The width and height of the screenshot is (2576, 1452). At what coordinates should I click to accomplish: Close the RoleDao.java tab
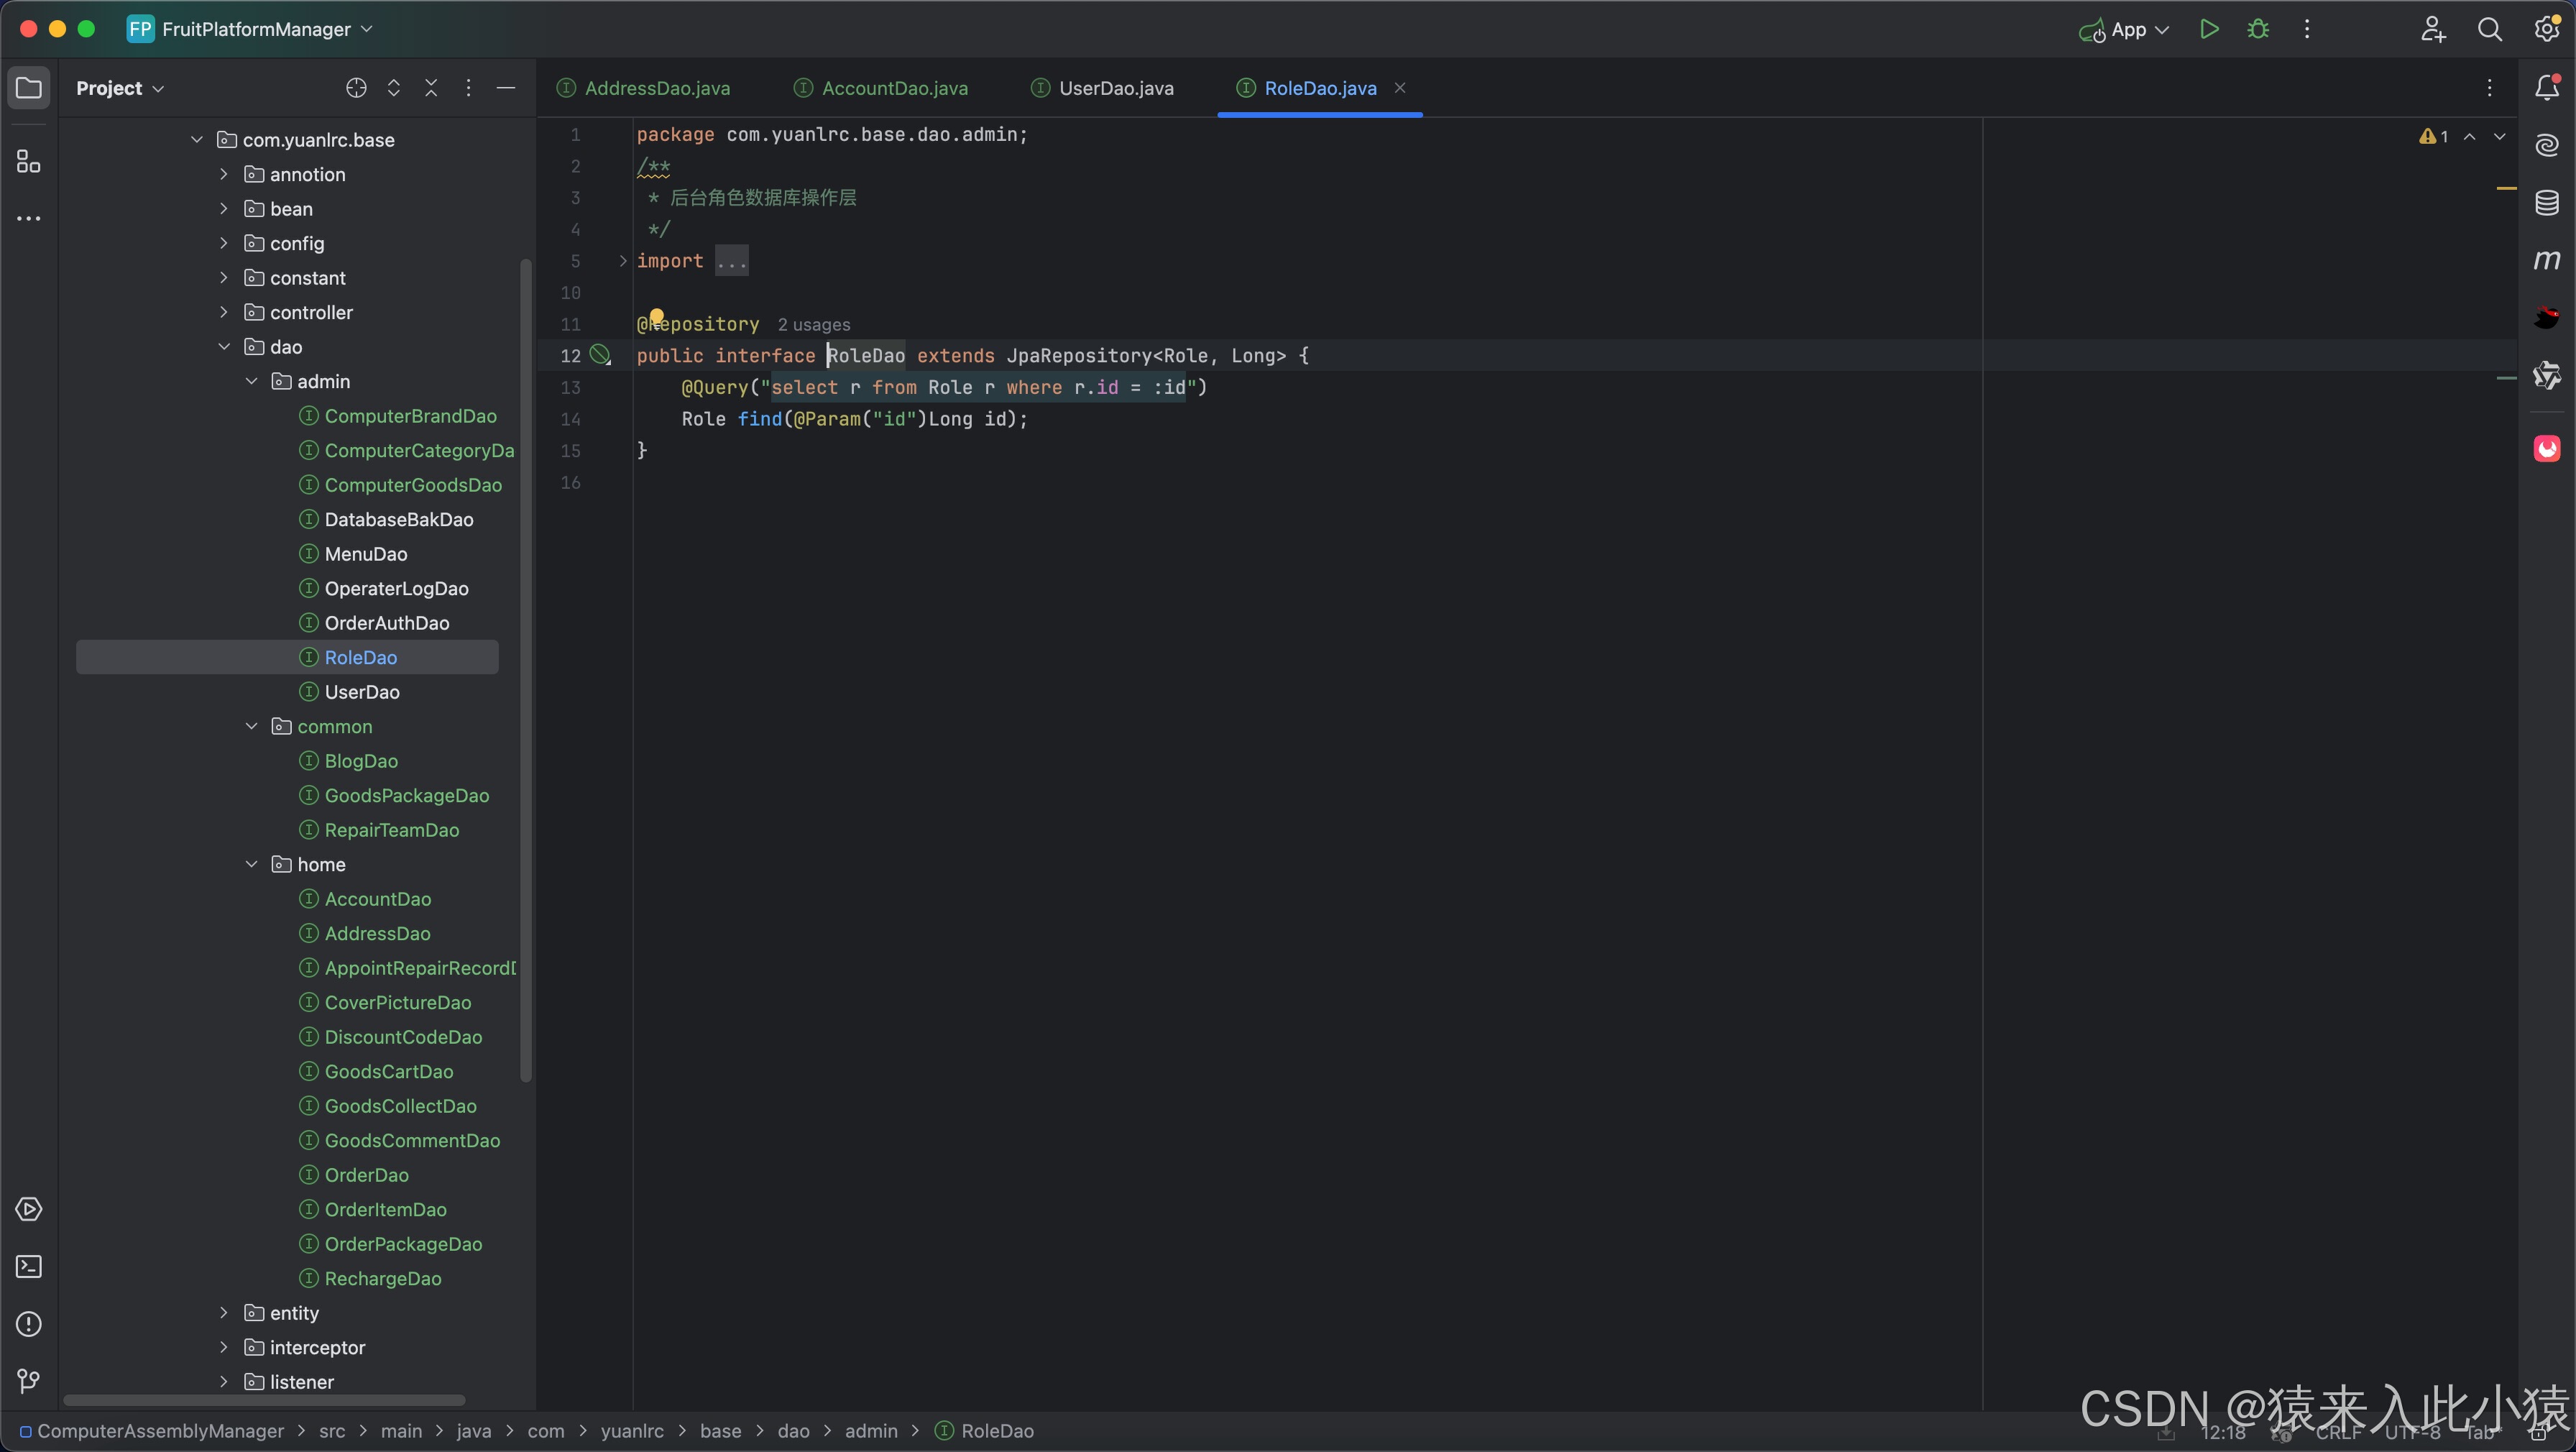[x=1400, y=88]
